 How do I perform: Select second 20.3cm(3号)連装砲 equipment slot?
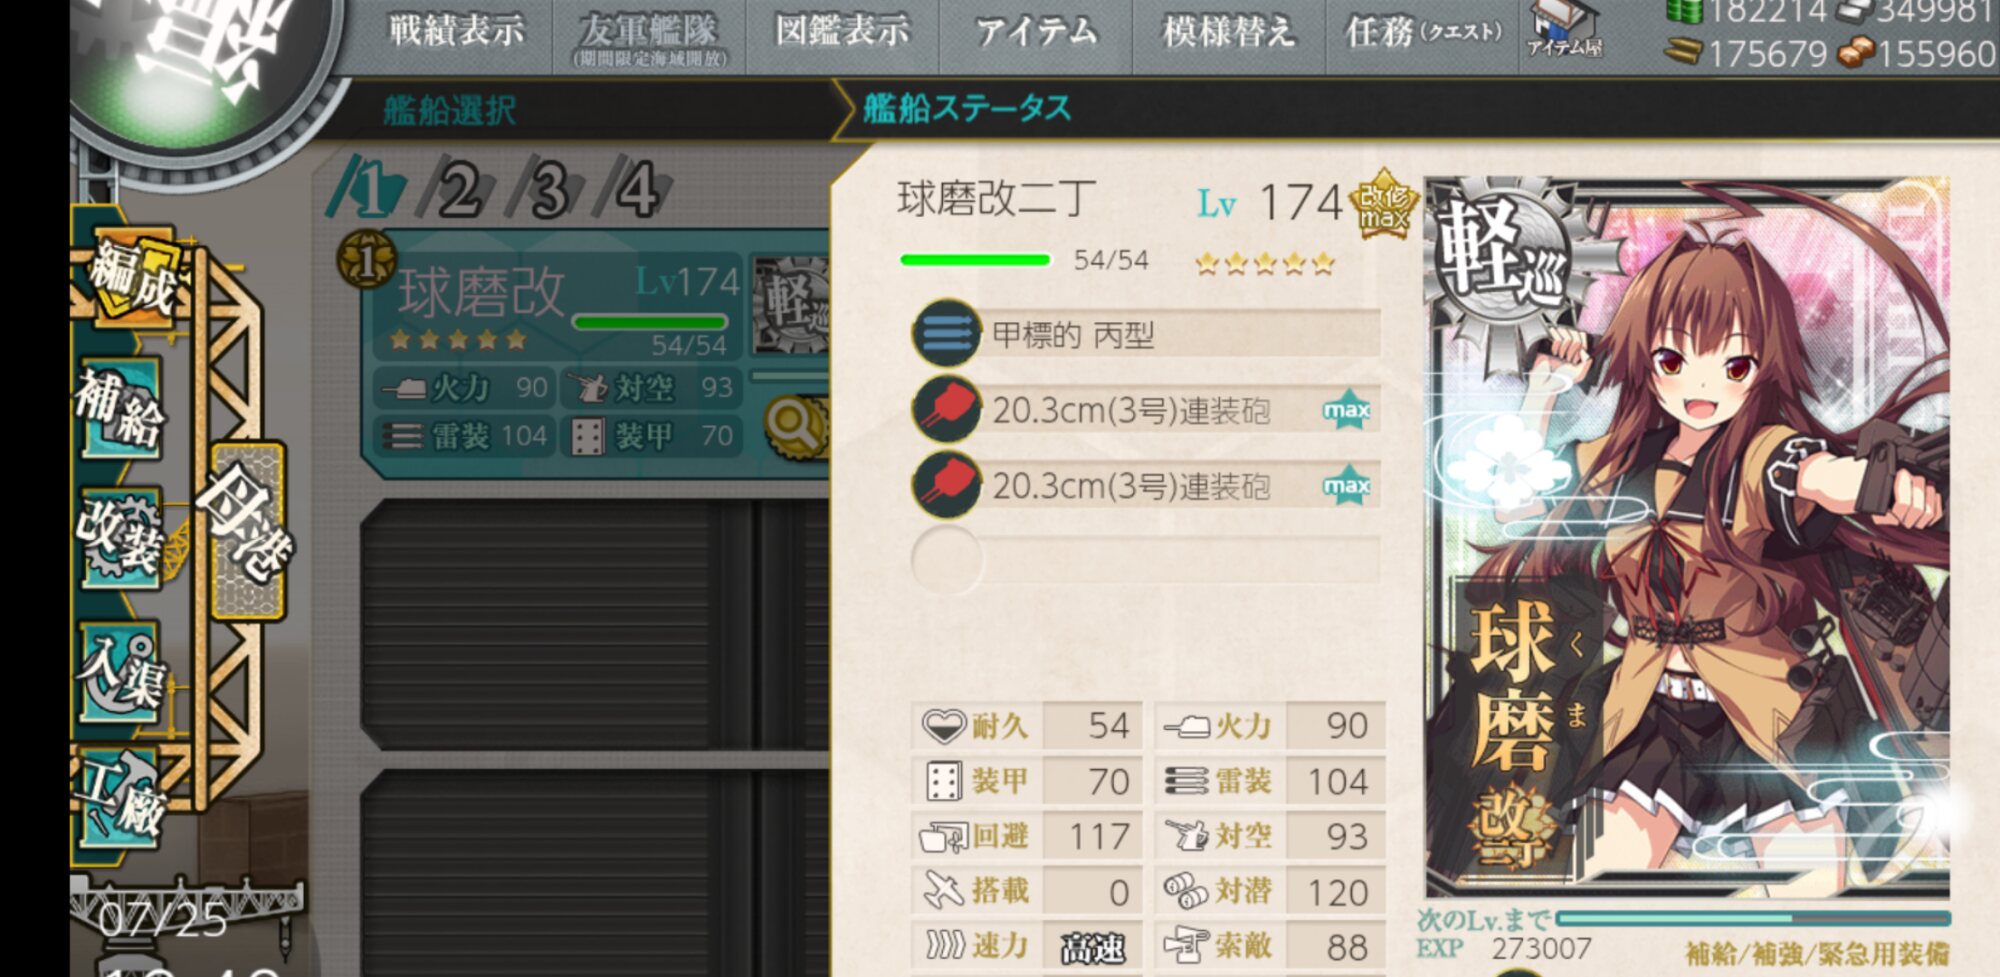pos(1146,485)
